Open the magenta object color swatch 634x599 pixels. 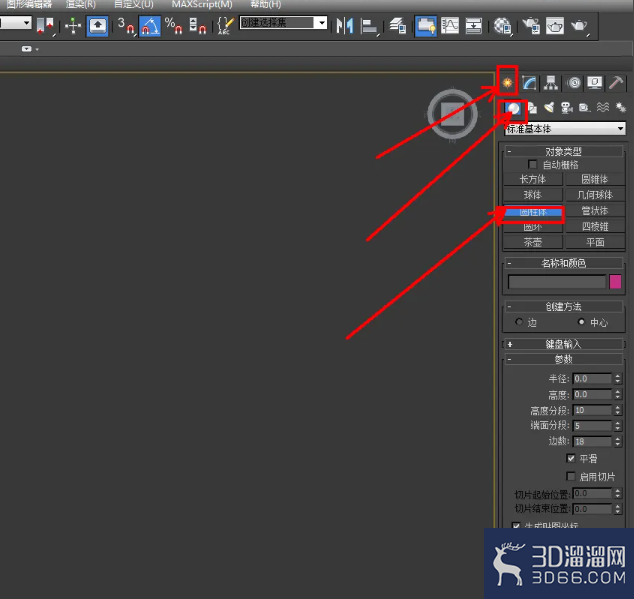(x=615, y=282)
